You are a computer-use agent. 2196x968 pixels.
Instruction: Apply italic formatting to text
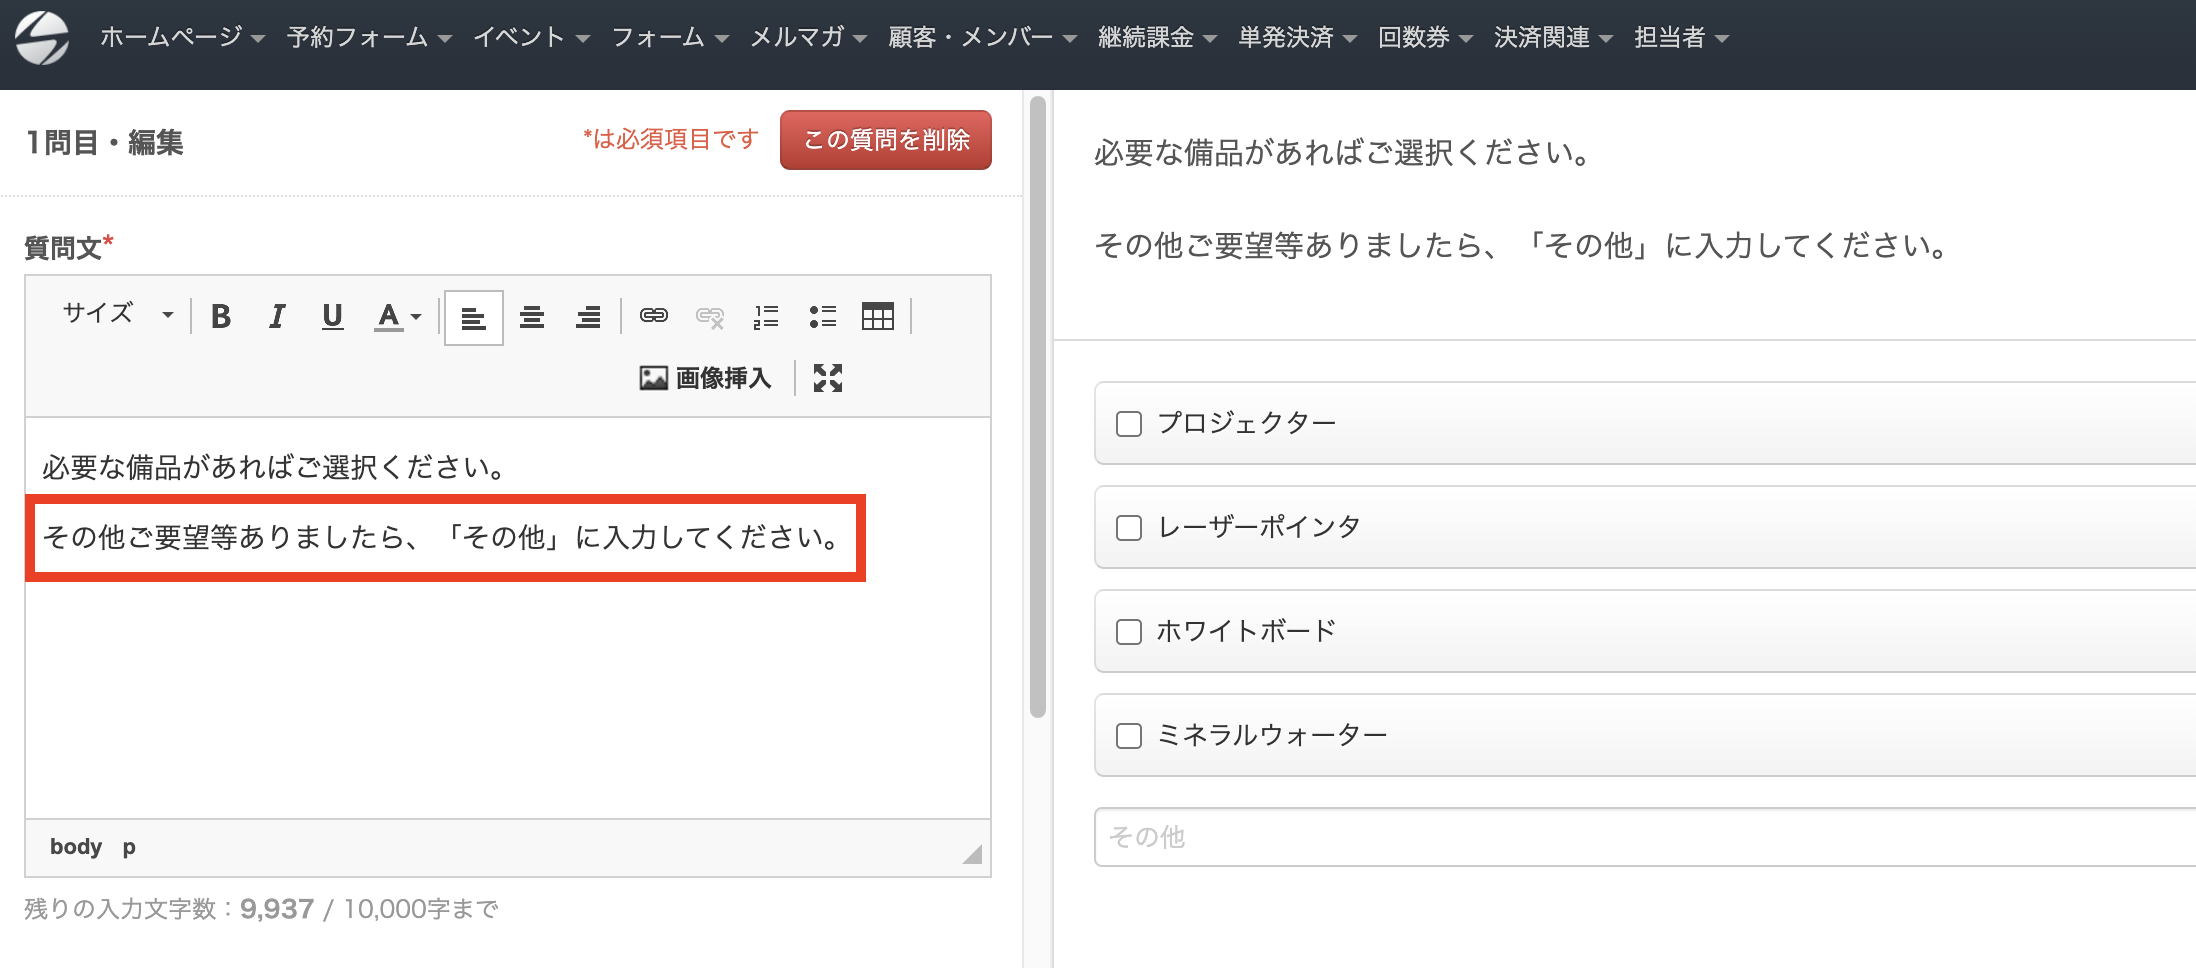(x=277, y=317)
